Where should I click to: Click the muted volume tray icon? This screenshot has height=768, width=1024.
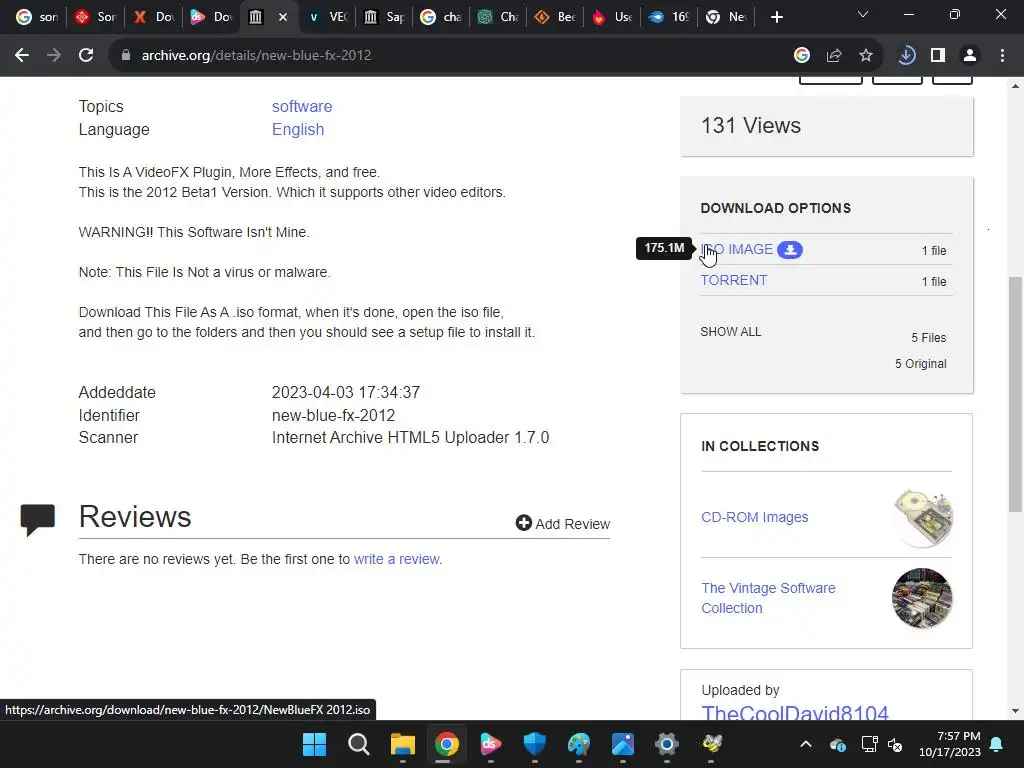pyautogui.click(x=895, y=744)
